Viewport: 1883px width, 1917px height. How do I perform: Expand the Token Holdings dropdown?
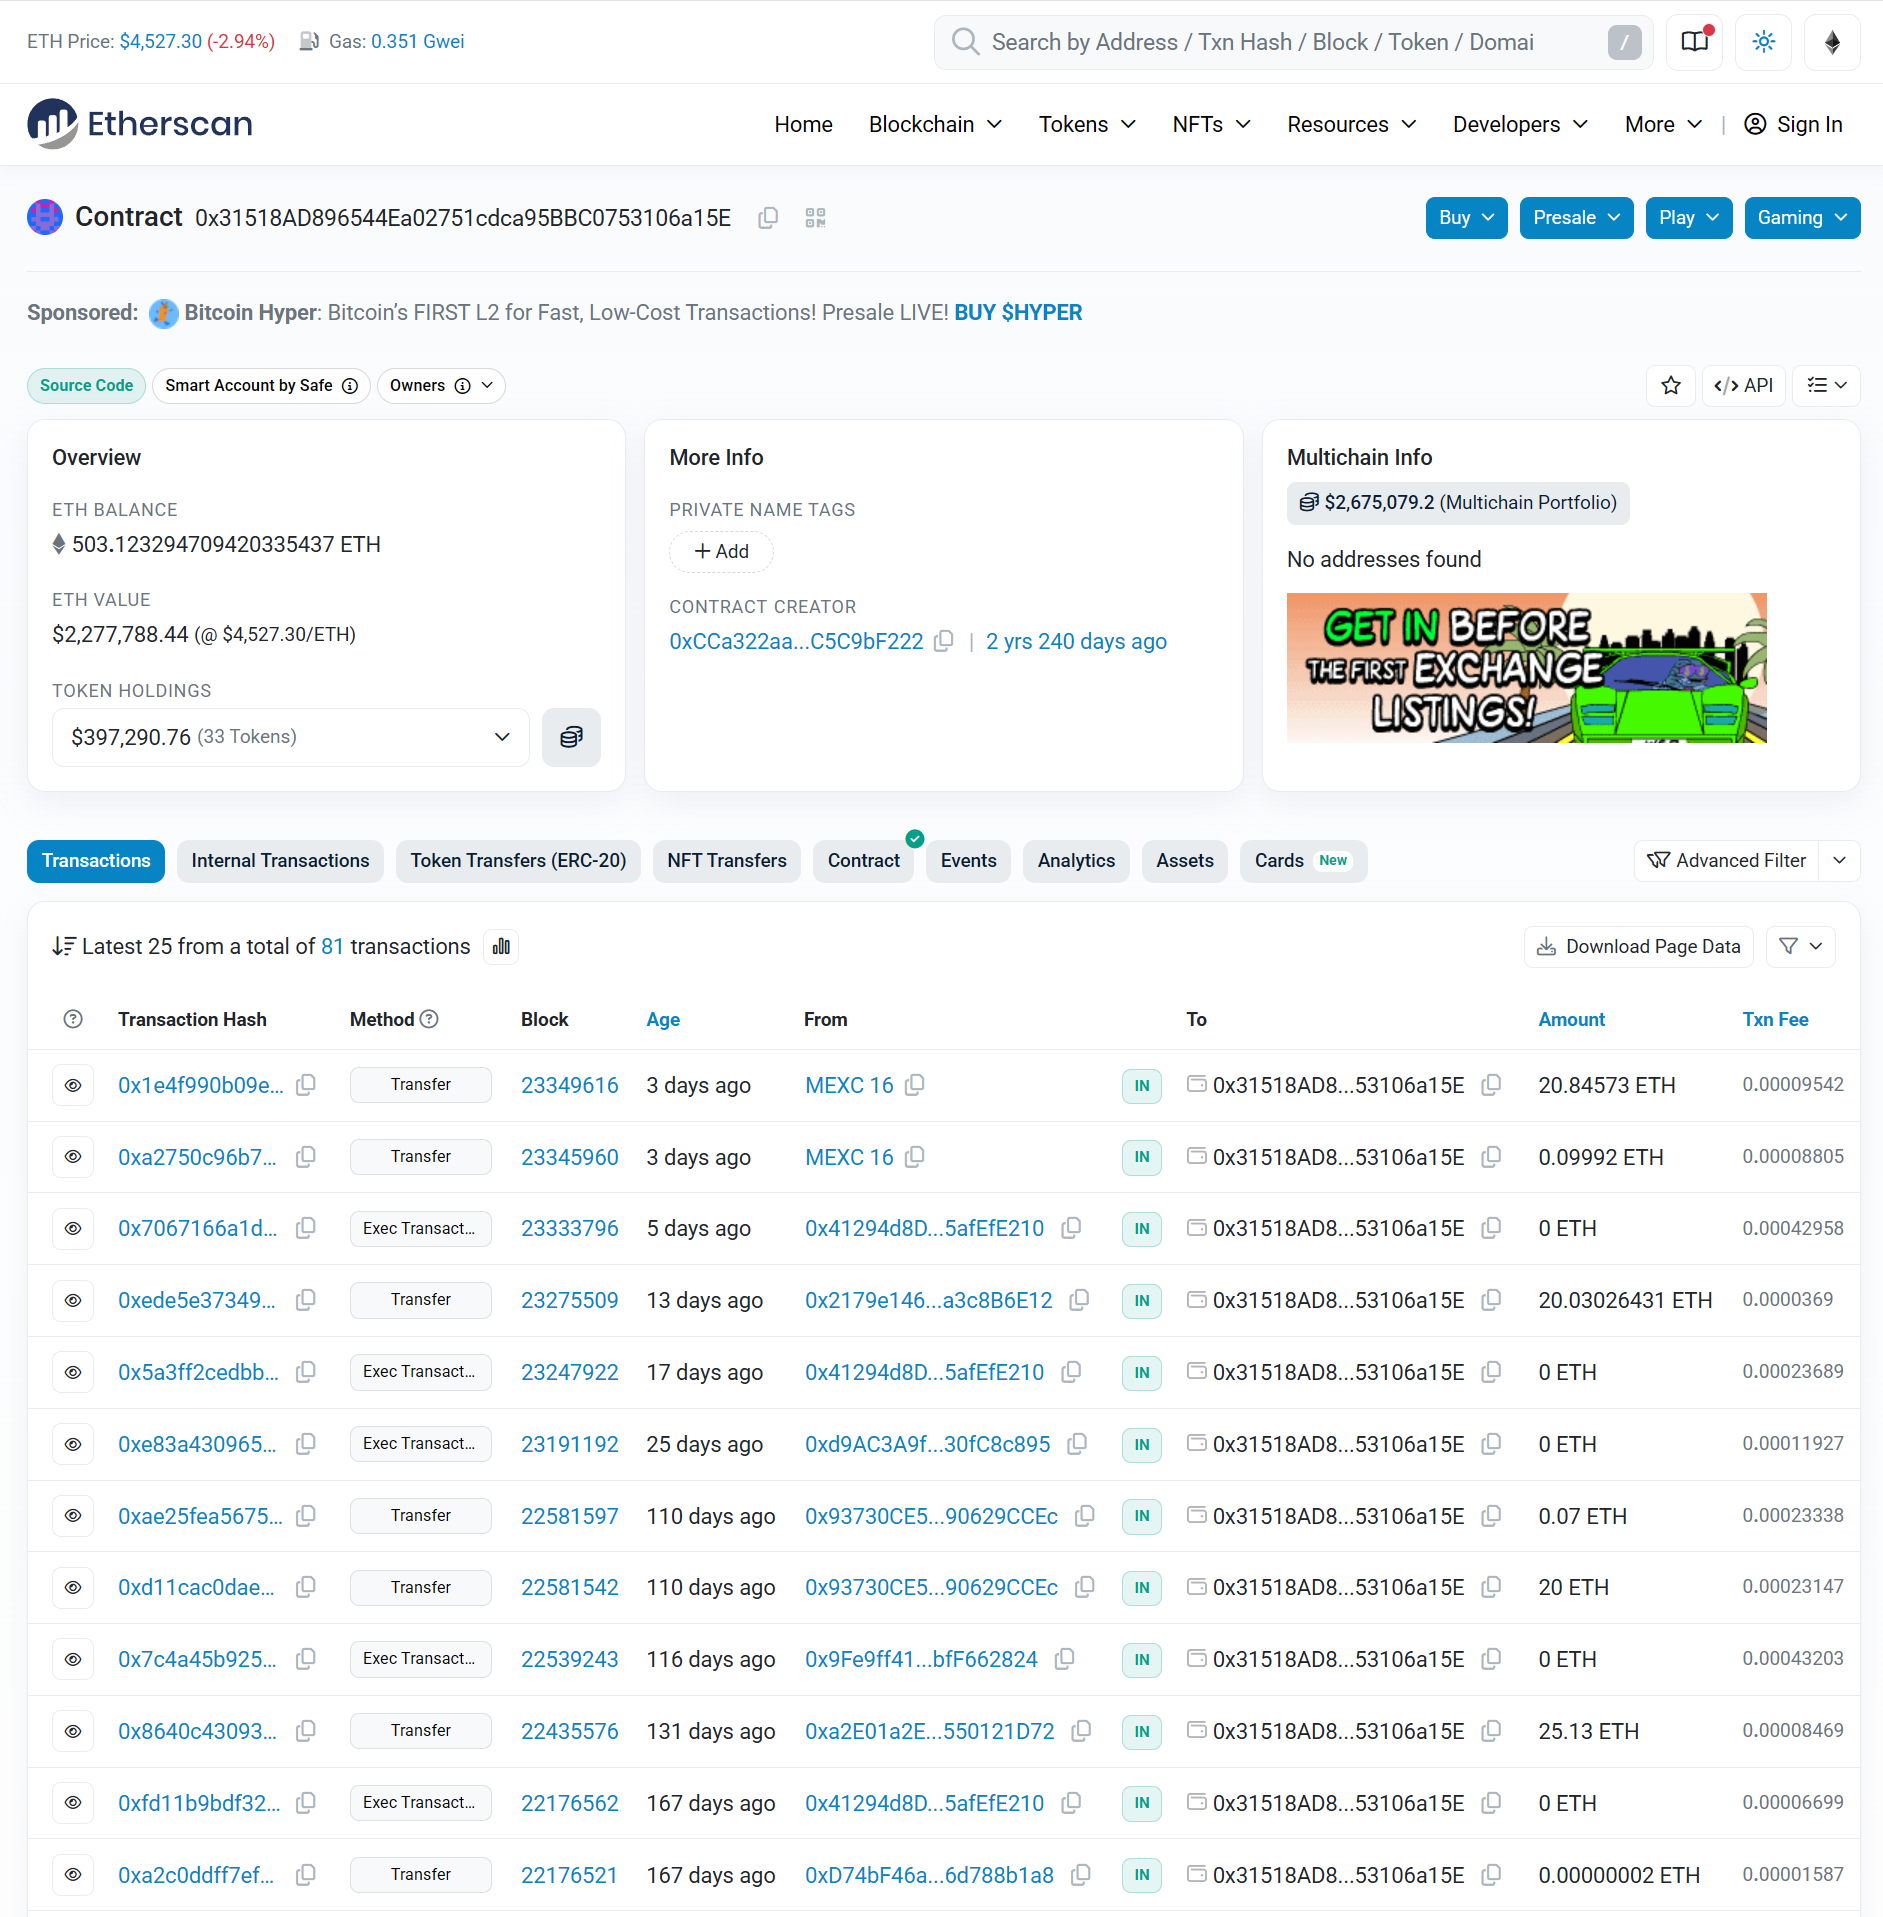click(502, 737)
